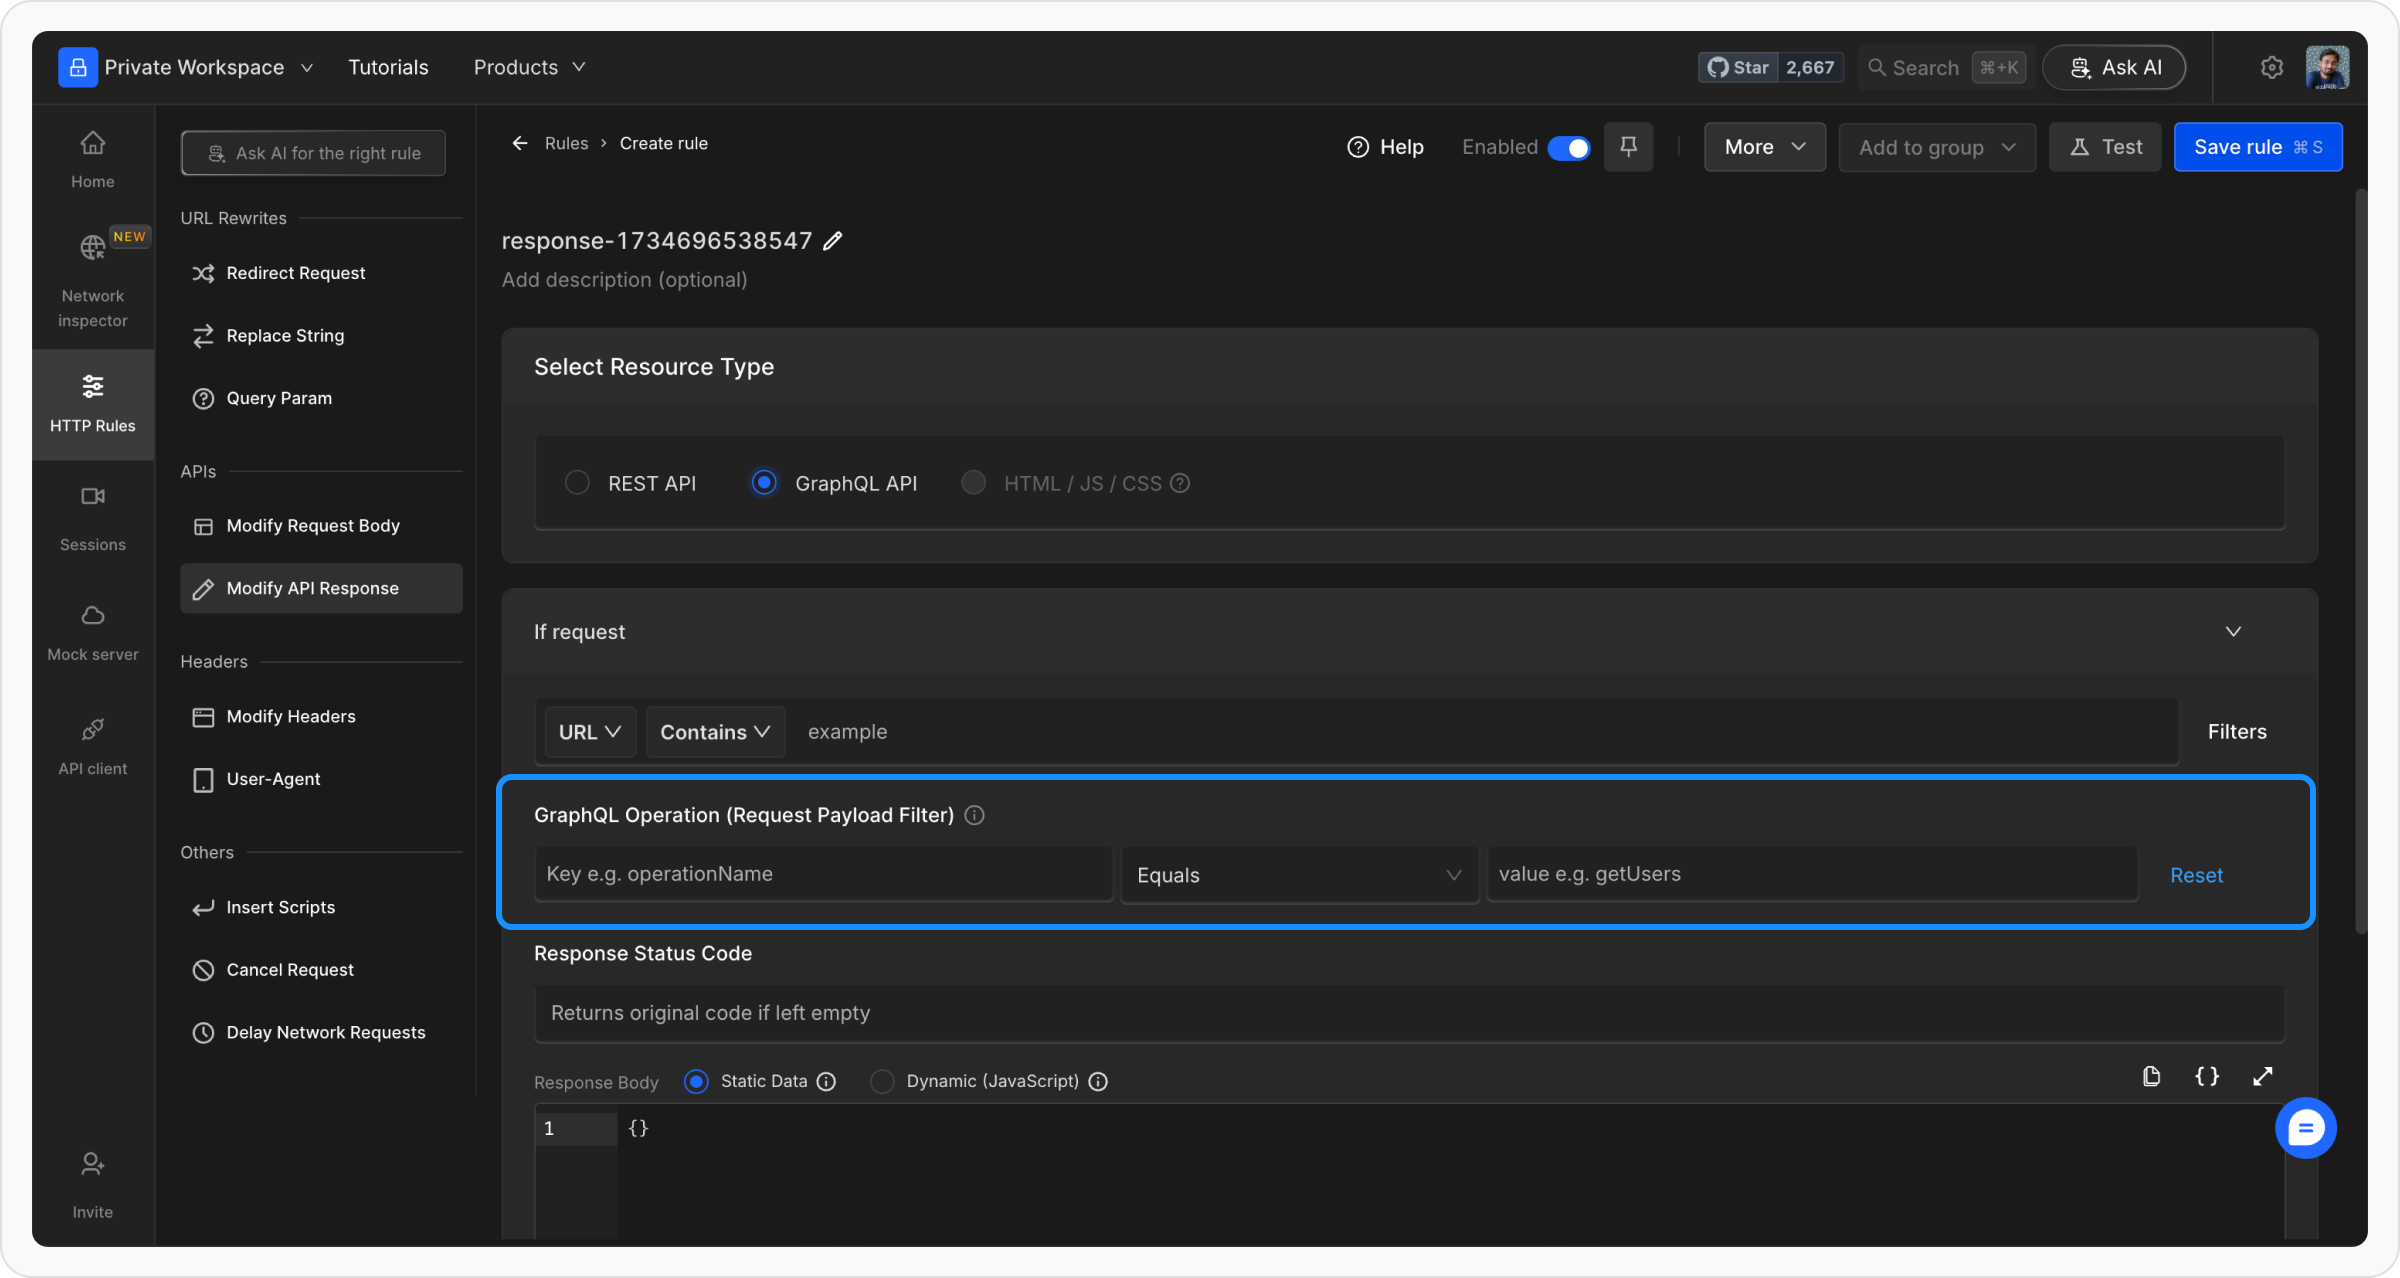Click the prettify braces icon
2400x1278 pixels.
click(x=2207, y=1076)
